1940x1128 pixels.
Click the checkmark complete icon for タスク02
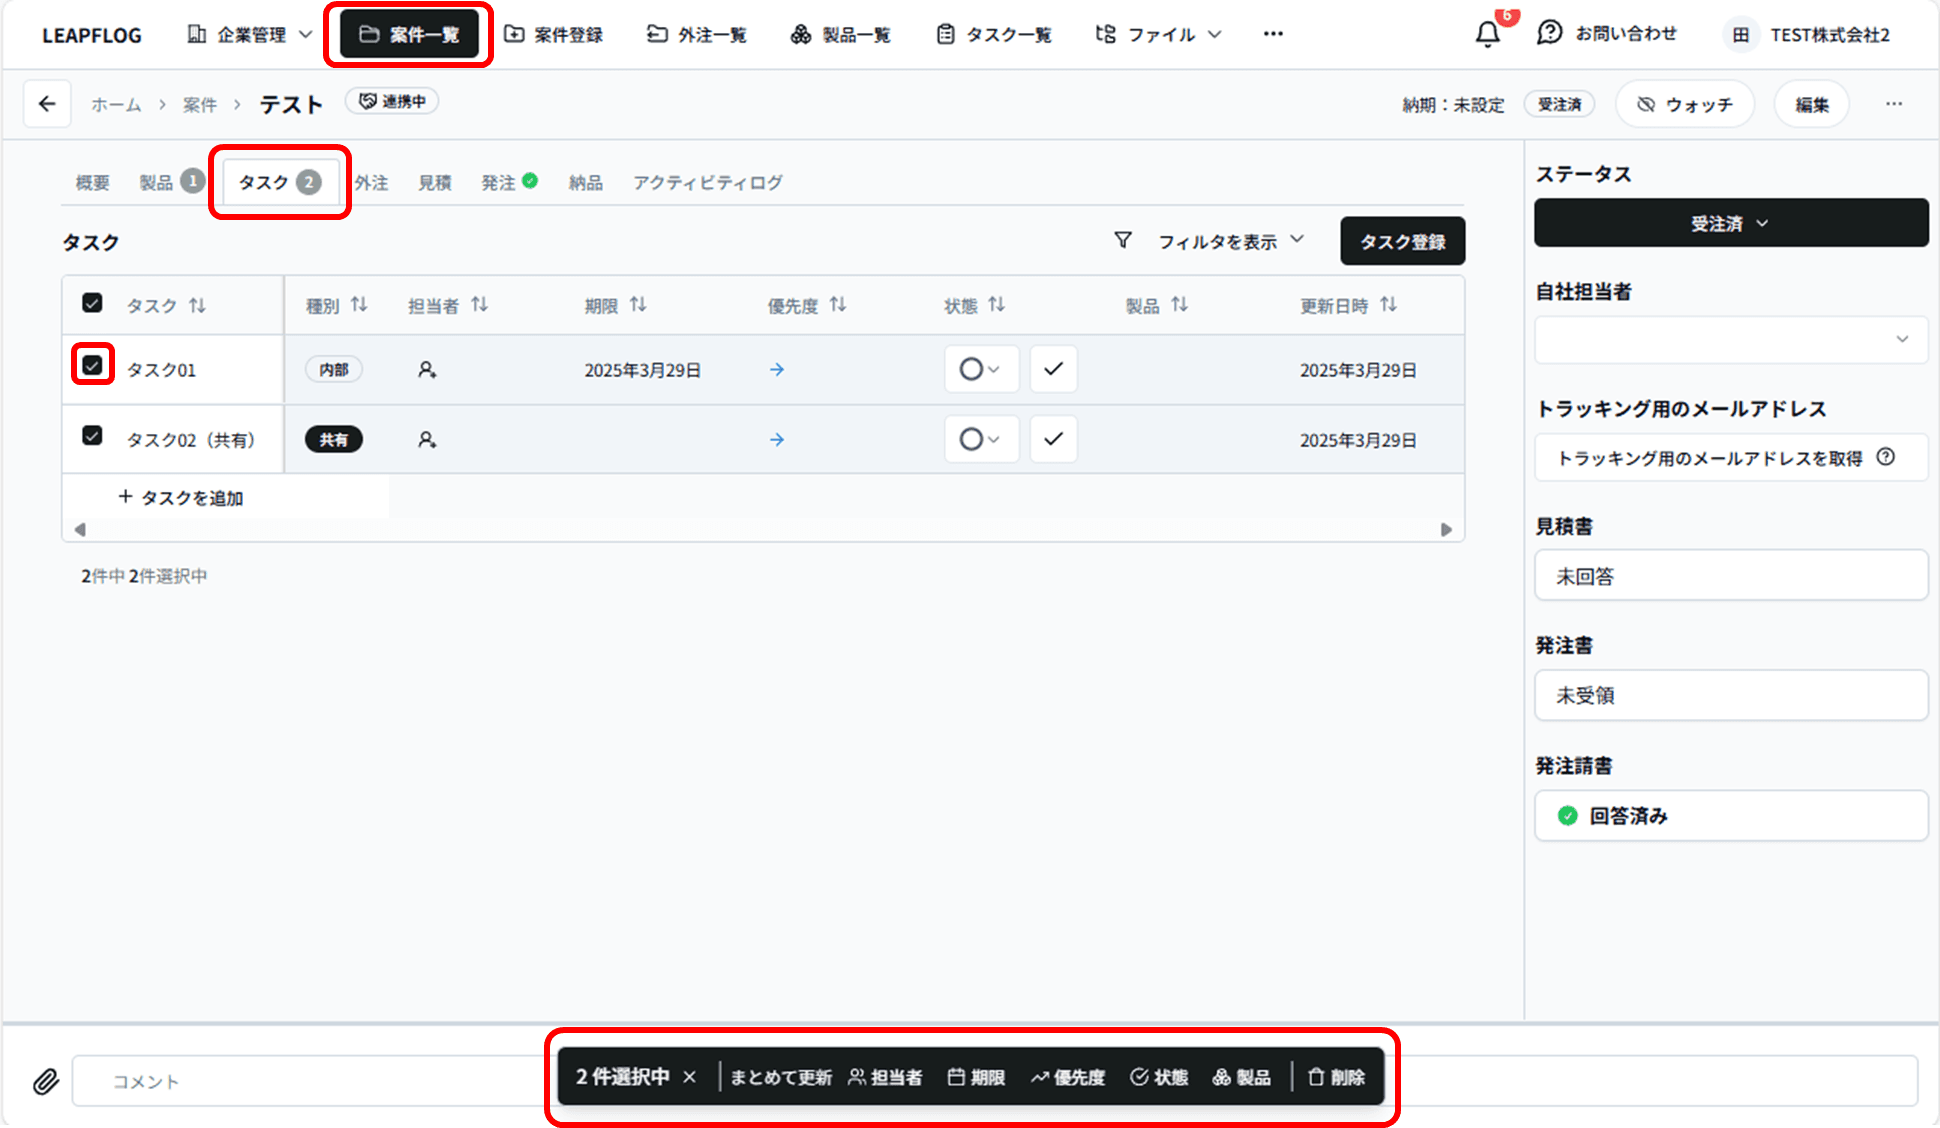tap(1053, 439)
